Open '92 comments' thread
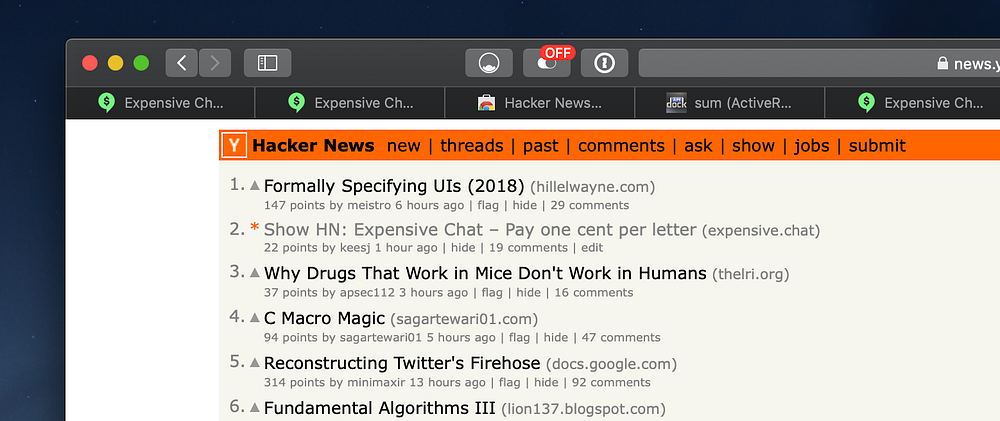 pyautogui.click(x=611, y=383)
